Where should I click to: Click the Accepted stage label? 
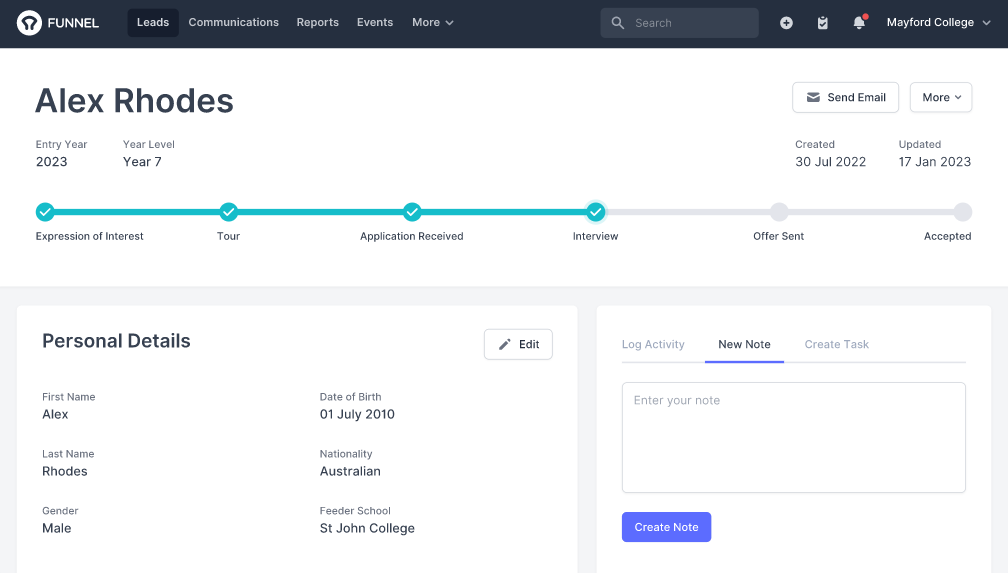[x=948, y=236]
